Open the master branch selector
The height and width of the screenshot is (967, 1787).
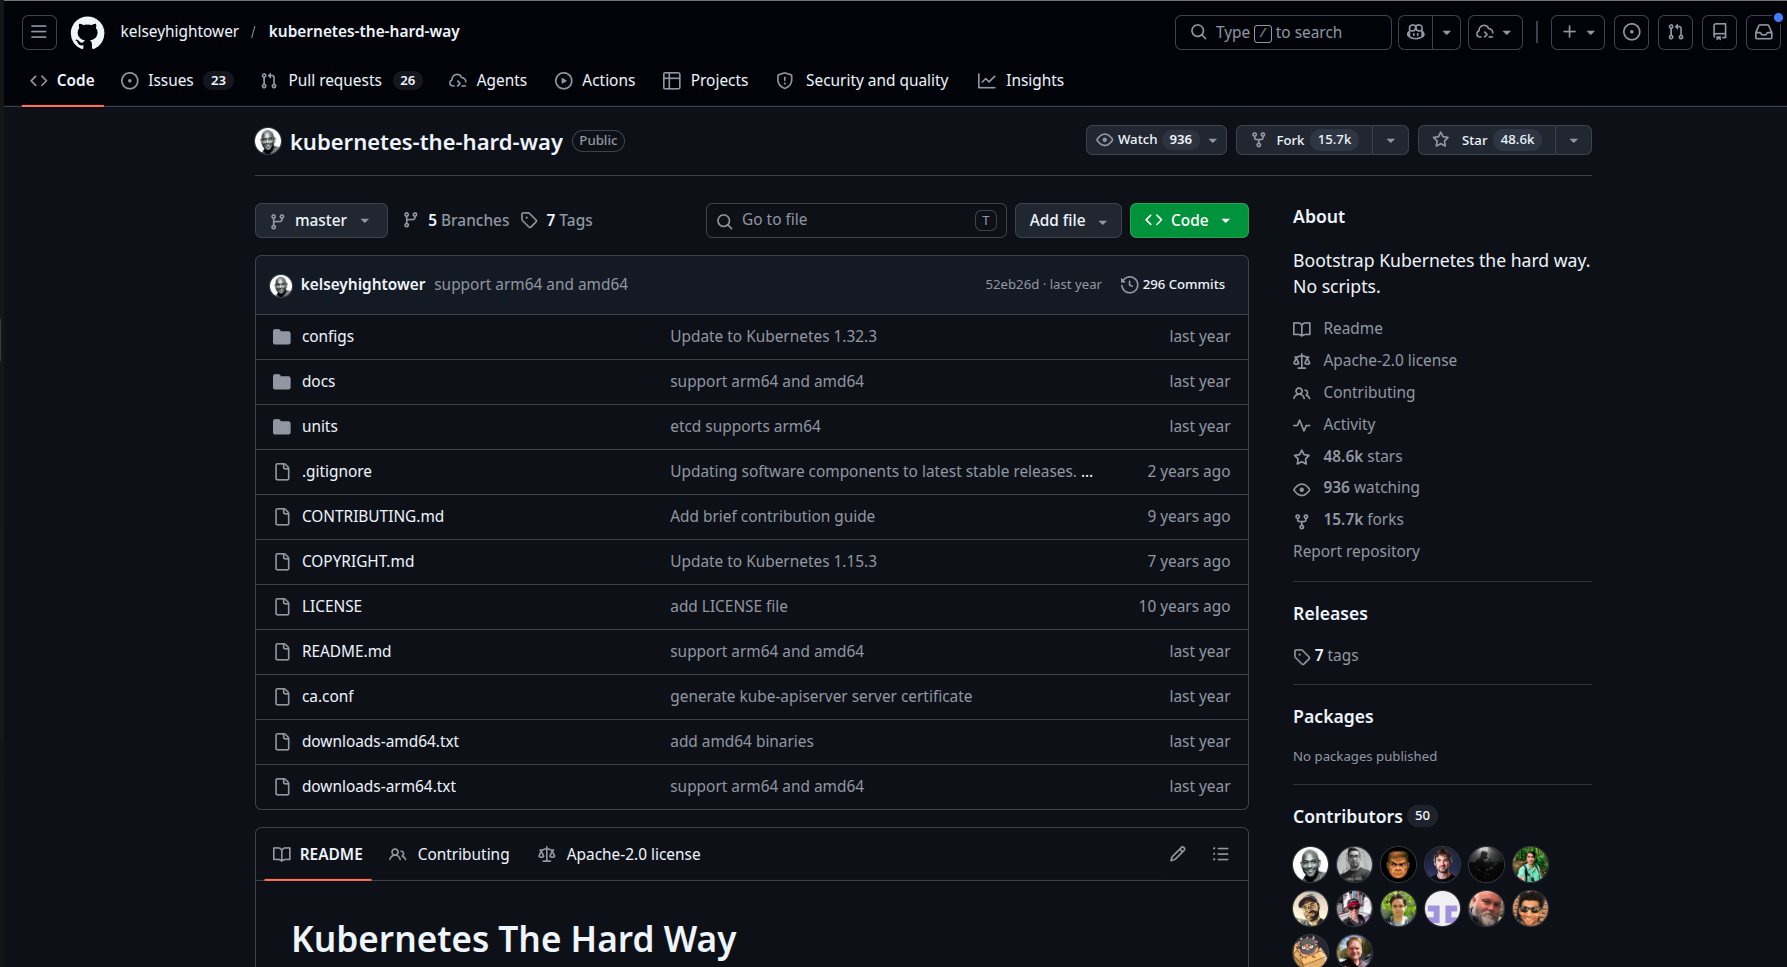pyautogui.click(x=321, y=220)
